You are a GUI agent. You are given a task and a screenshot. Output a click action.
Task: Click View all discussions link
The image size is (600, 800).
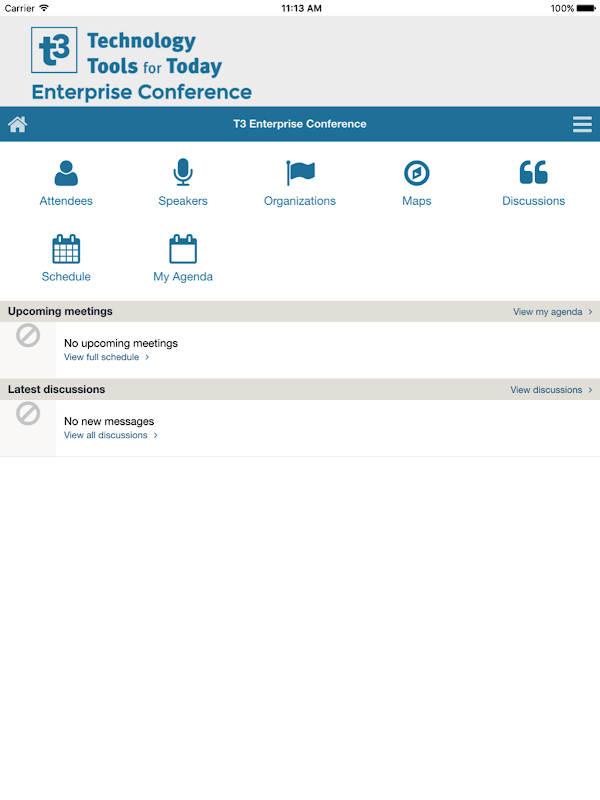106,435
